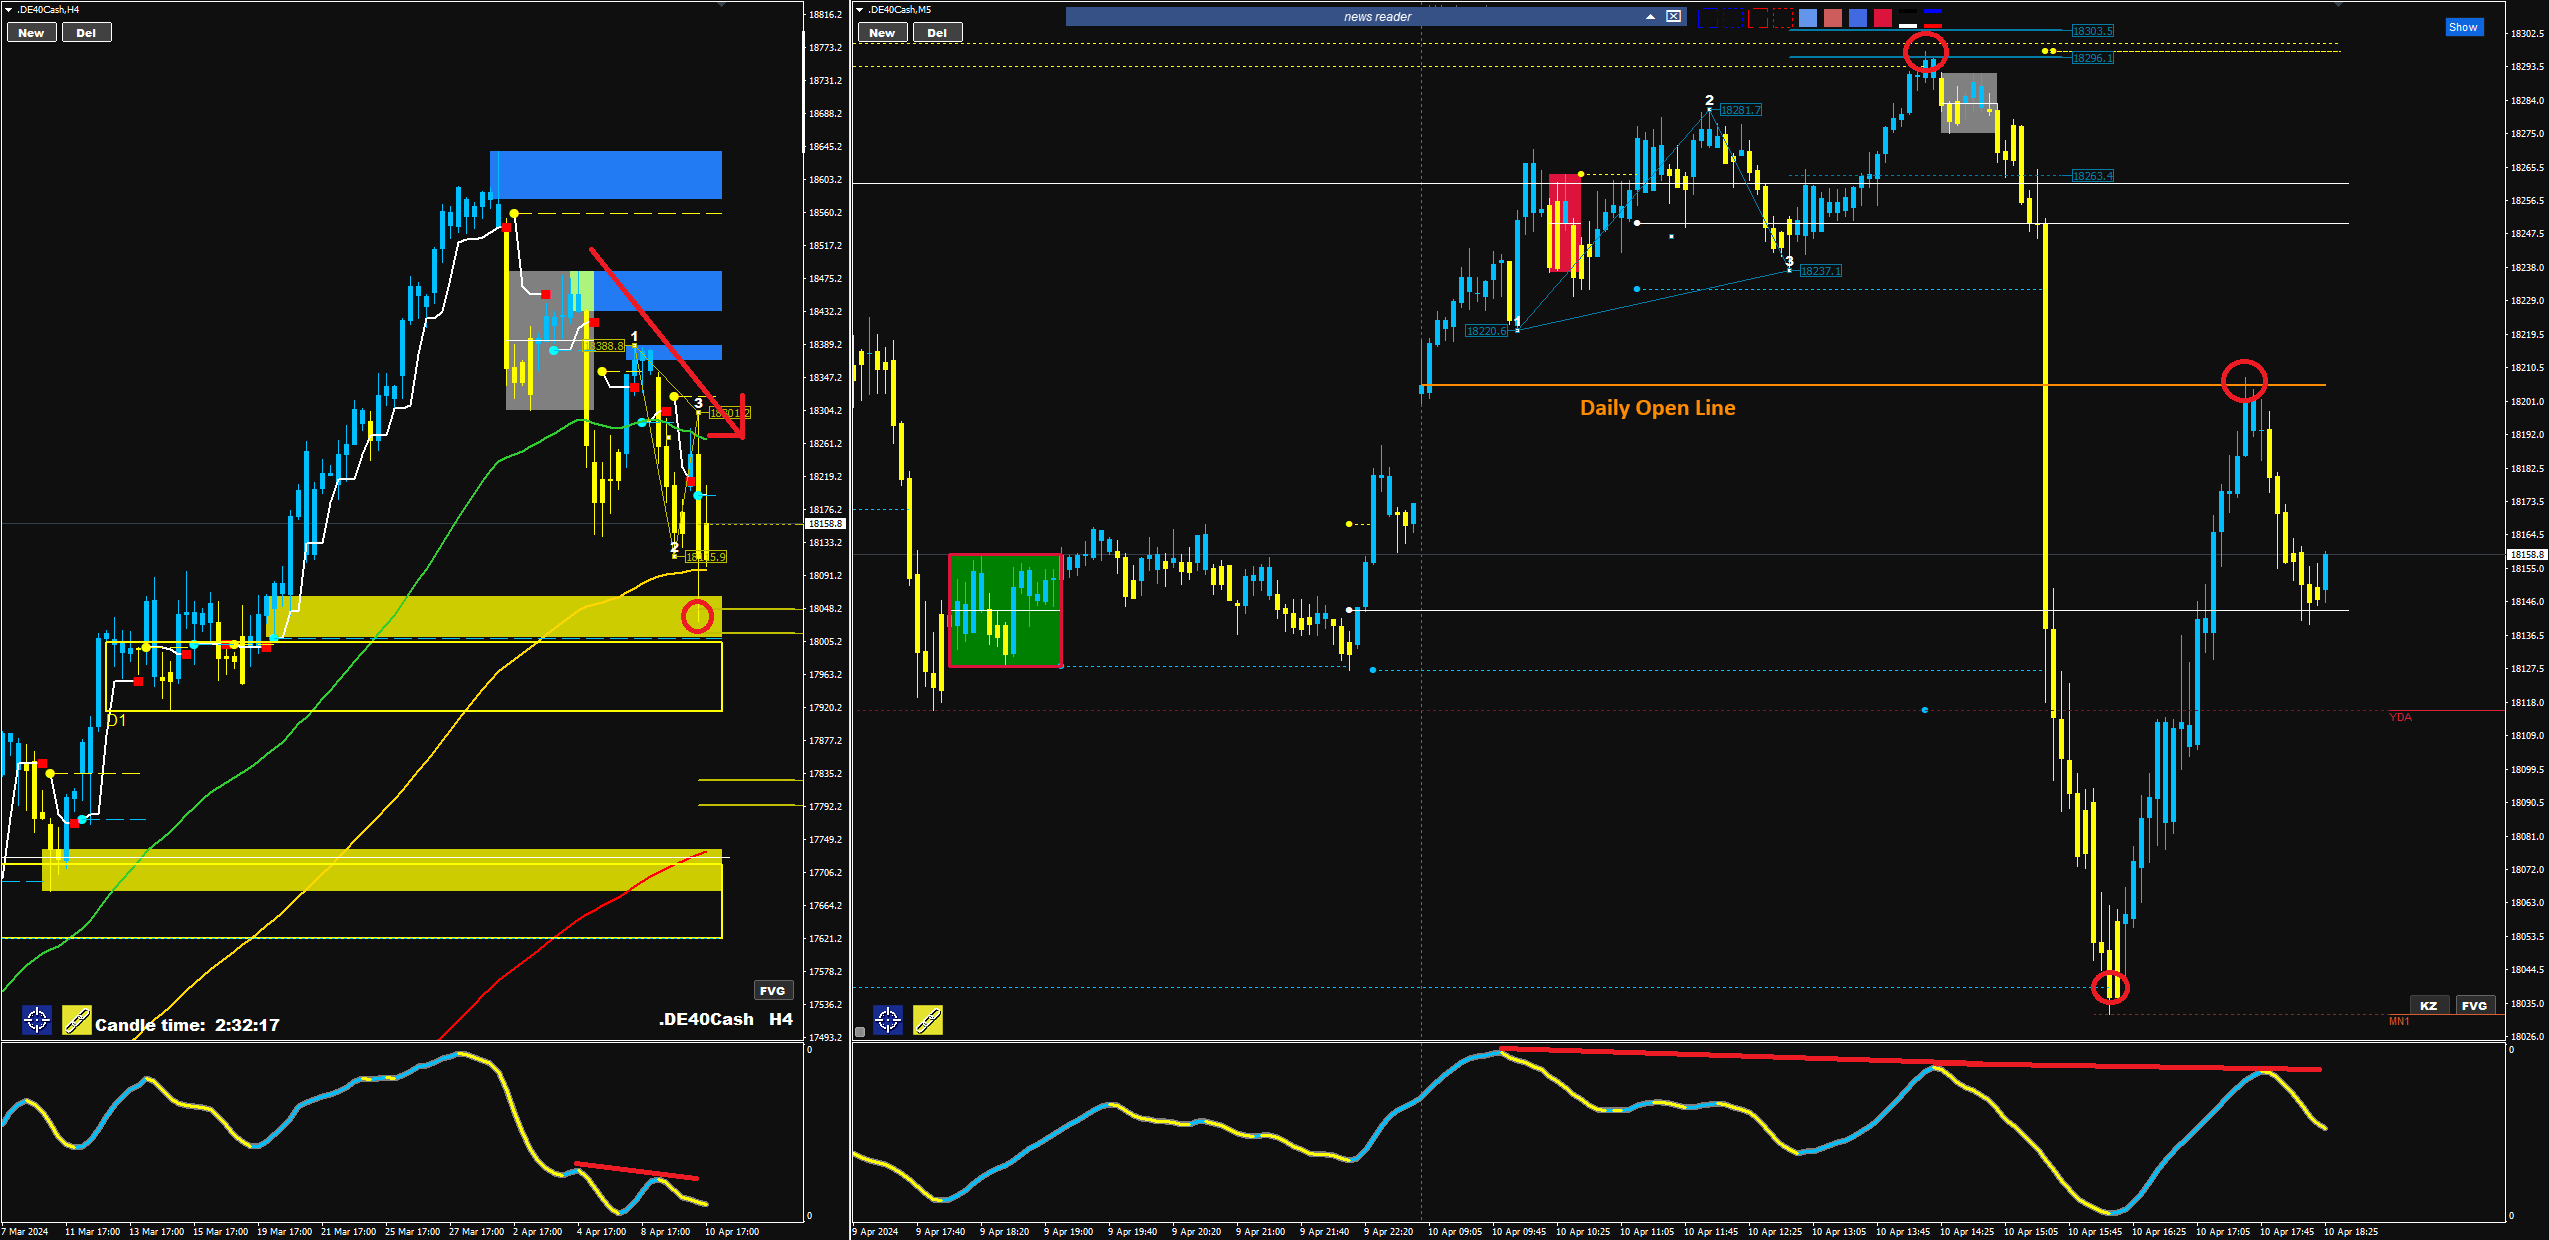
Task: Select dashed blue rectangle outline tool
Action: pyautogui.click(x=1733, y=18)
